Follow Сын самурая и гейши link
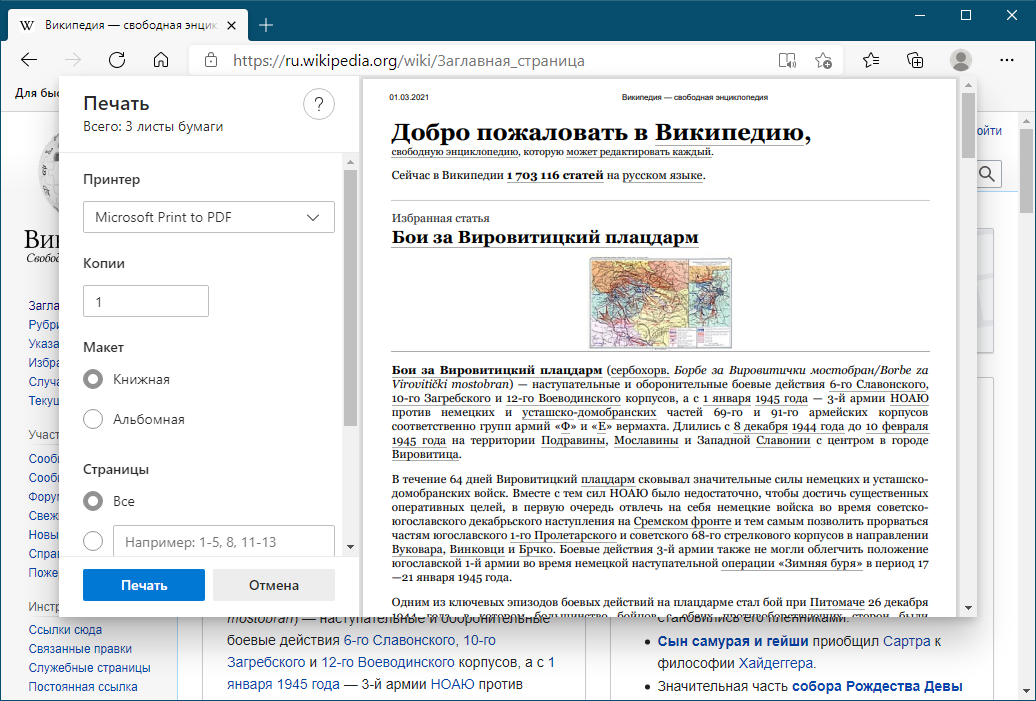The height and width of the screenshot is (701, 1036). pos(733,641)
